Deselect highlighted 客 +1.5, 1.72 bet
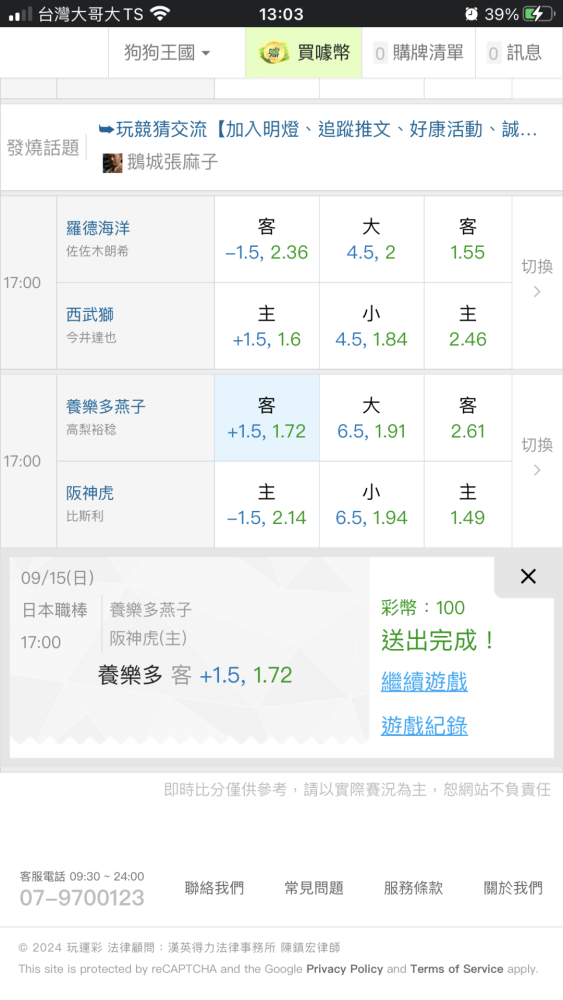The image size is (563, 1000). [x=267, y=418]
